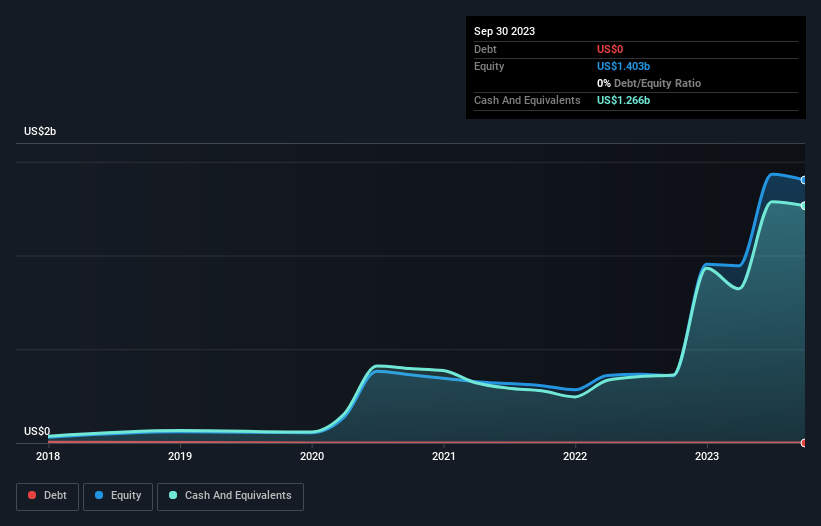Click Cash value US$1.266b in tooltip
This screenshot has width=821, height=526.
[623, 100]
